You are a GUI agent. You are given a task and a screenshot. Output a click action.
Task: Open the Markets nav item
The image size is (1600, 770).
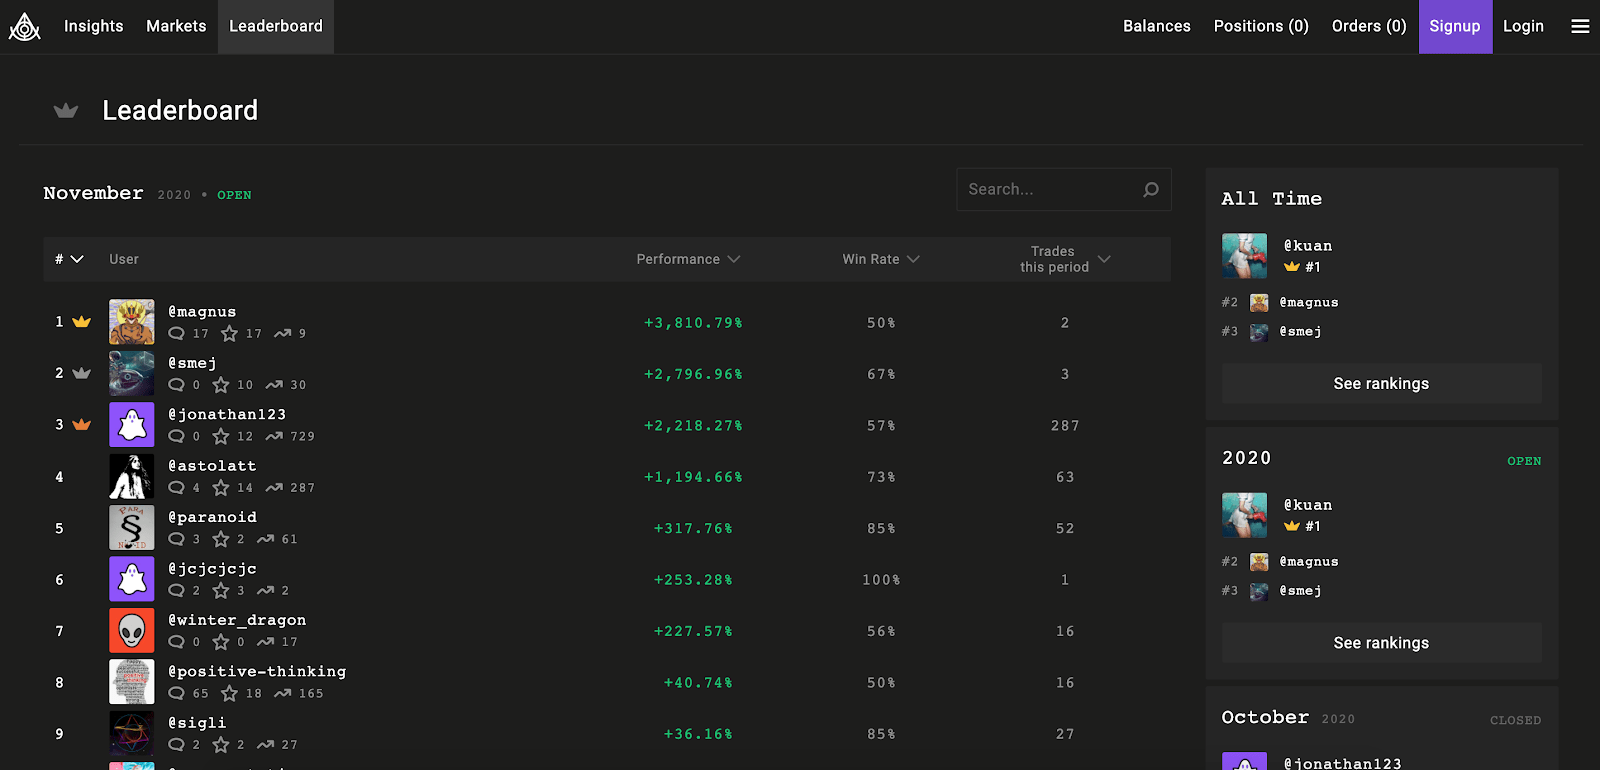(176, 26)
